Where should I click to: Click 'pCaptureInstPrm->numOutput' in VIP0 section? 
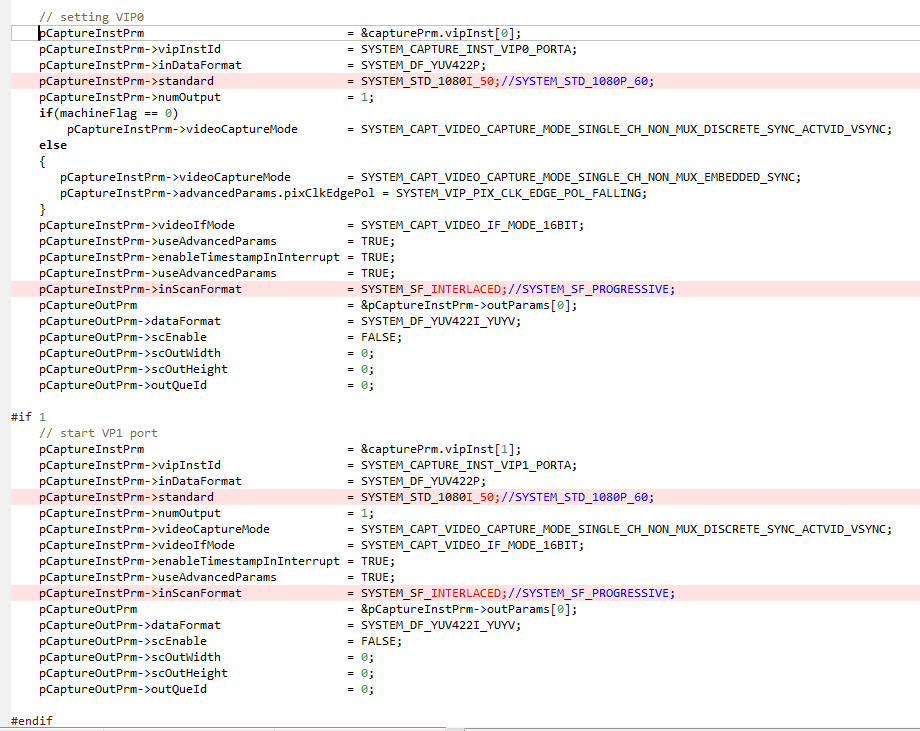130,97
